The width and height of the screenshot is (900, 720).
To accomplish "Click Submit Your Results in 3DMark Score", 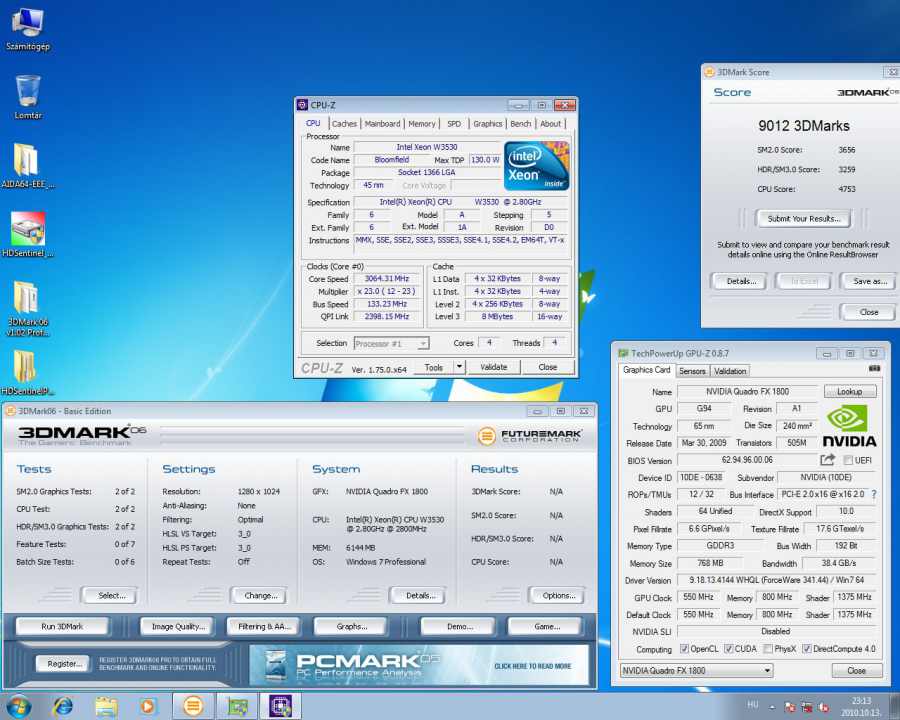I will [x=804, y=218].
